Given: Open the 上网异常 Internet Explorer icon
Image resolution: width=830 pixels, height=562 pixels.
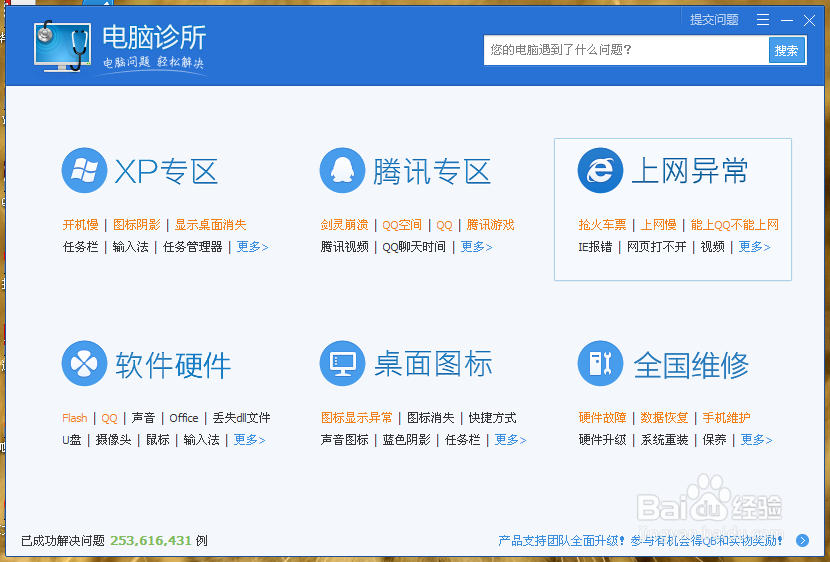Looking at the screenshot, I should click(x=600, y=170).
